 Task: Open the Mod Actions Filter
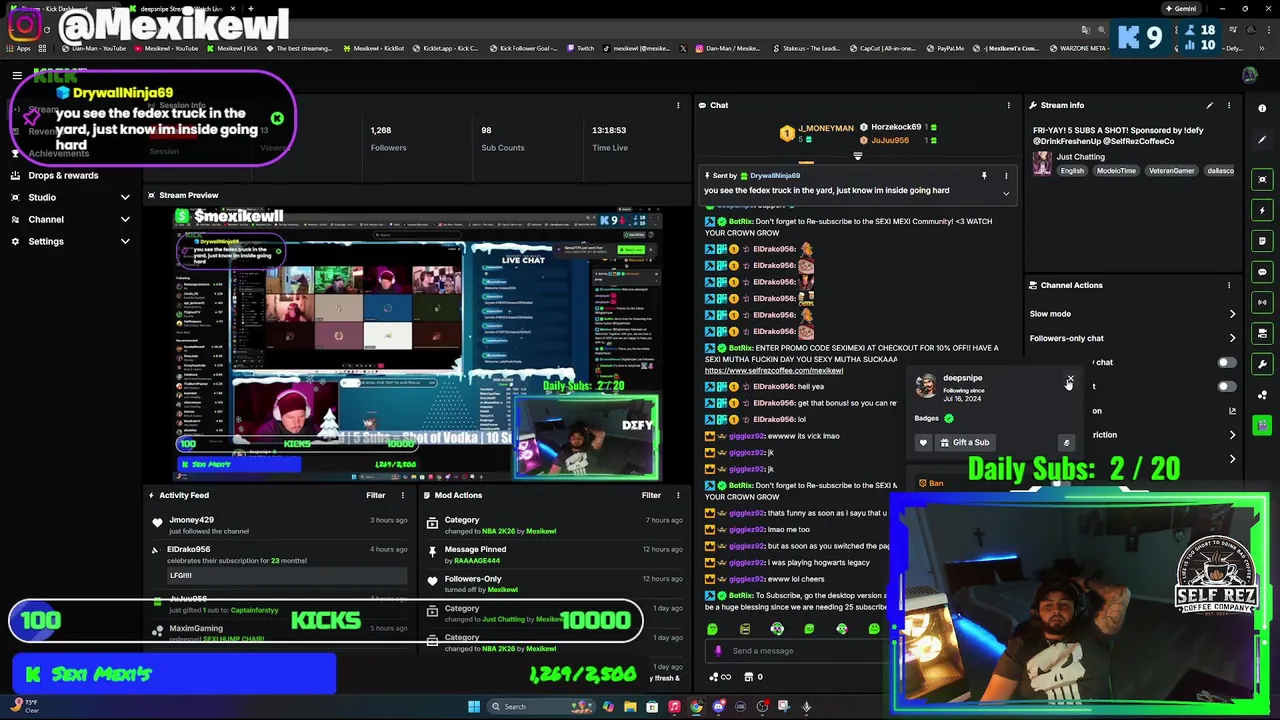tap(651, 495)
